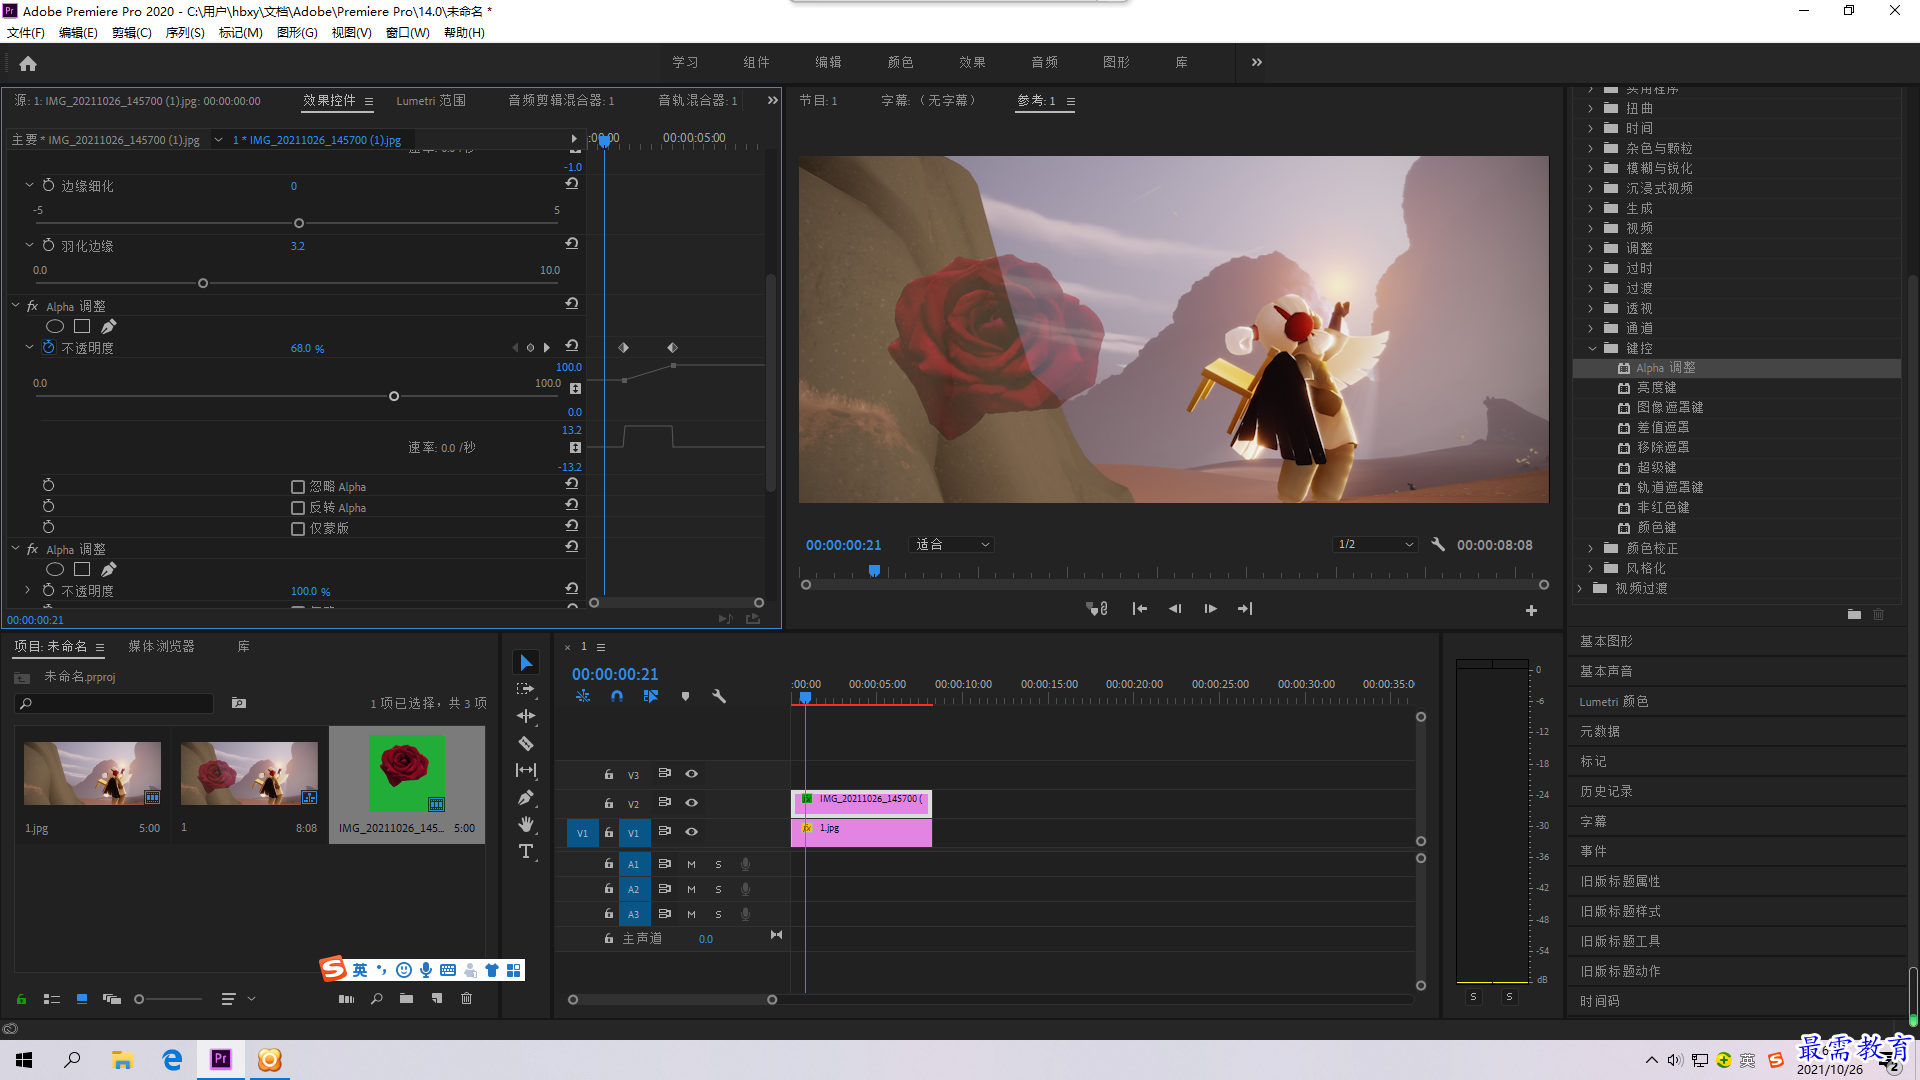The image size is (1920, 1080).
Task: Open Edge browser from taskbar
Action: click(172, 1059)
